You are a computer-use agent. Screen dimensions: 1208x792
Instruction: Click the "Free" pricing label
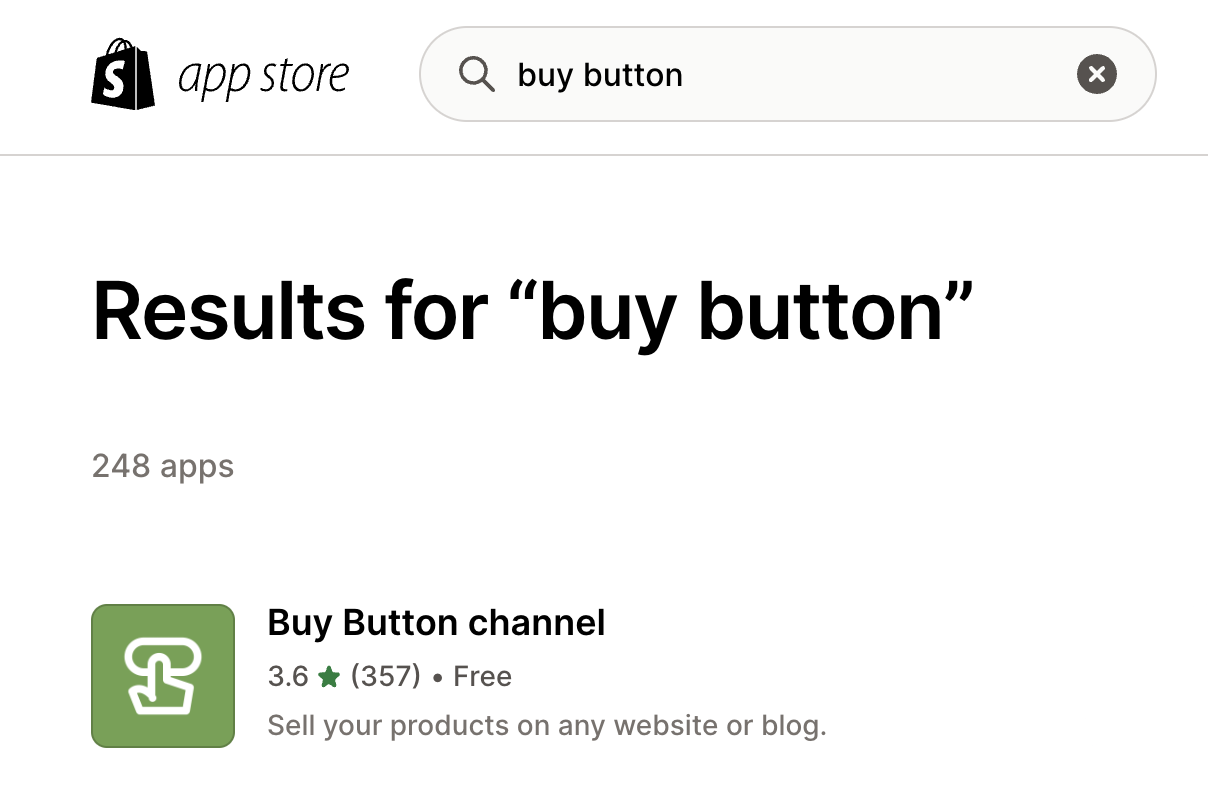pos(482,677)
